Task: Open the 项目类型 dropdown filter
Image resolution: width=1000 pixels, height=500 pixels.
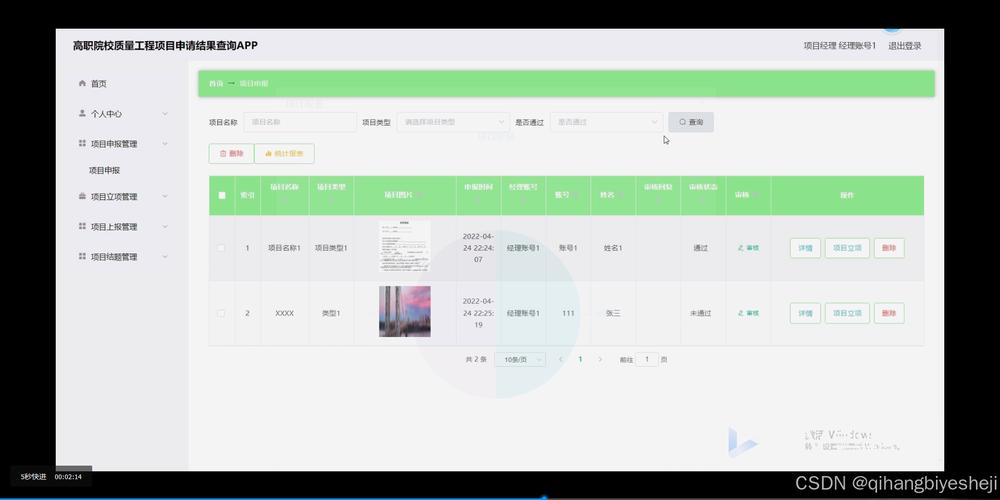Action: click(453, 122)
